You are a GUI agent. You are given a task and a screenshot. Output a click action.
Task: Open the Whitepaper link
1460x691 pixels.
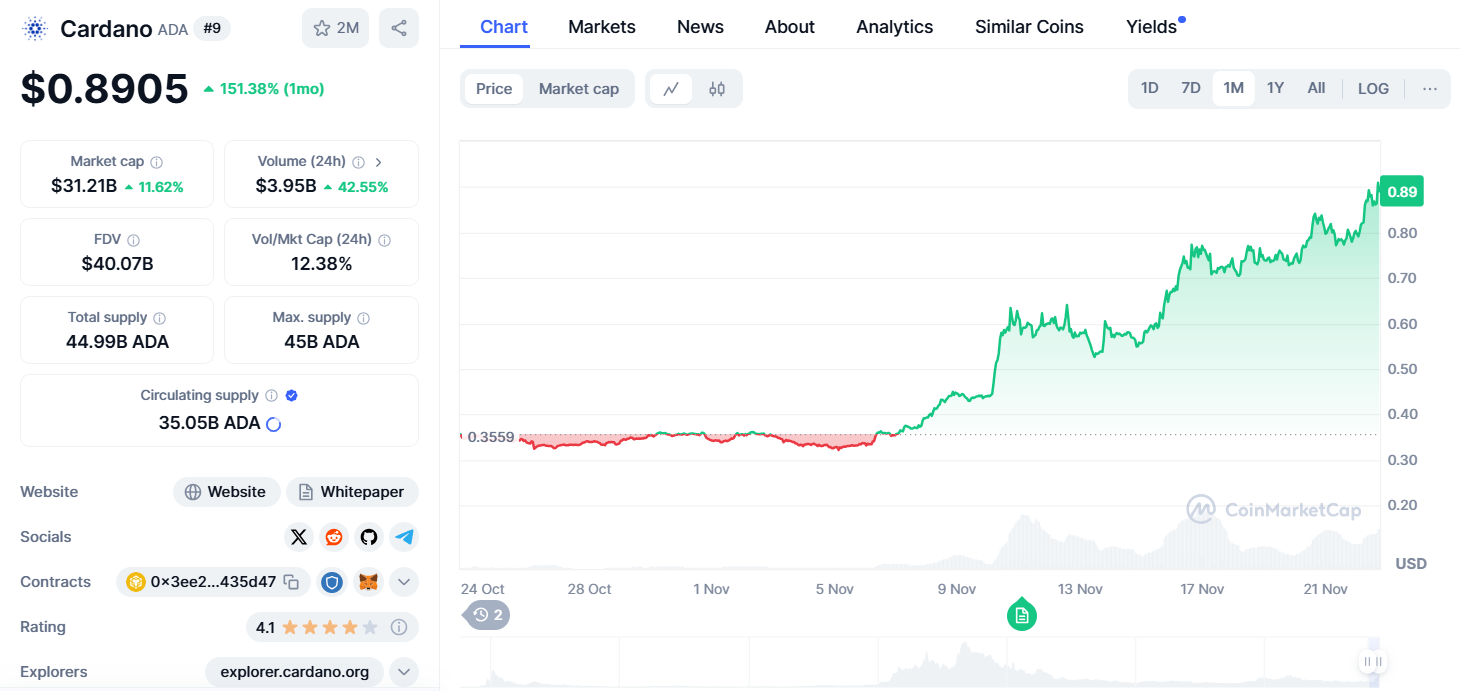[352, 492]
